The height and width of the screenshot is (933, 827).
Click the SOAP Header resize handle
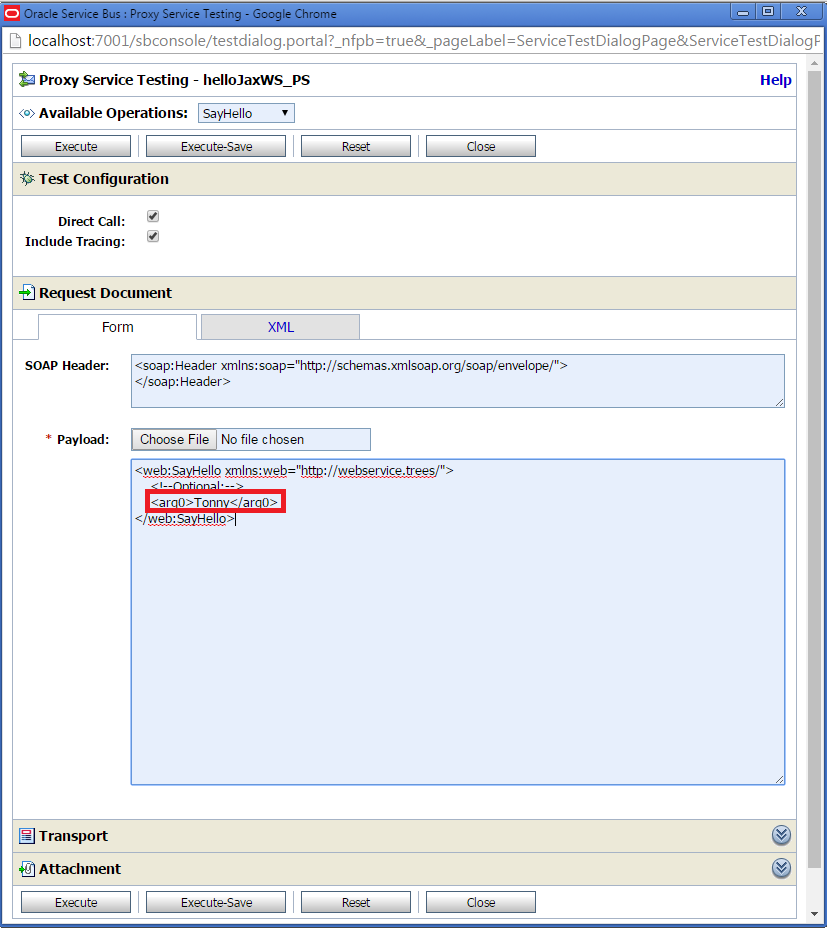779,402
